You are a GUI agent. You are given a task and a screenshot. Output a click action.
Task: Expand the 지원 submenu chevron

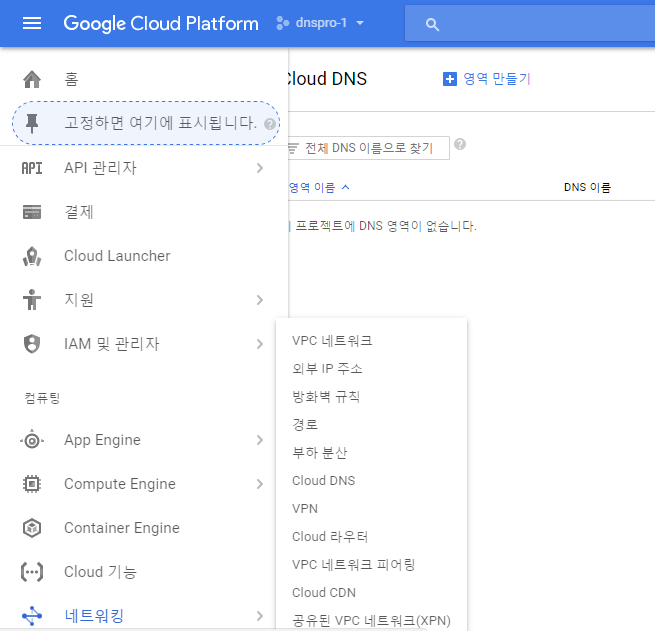click(x=260, y=300)
